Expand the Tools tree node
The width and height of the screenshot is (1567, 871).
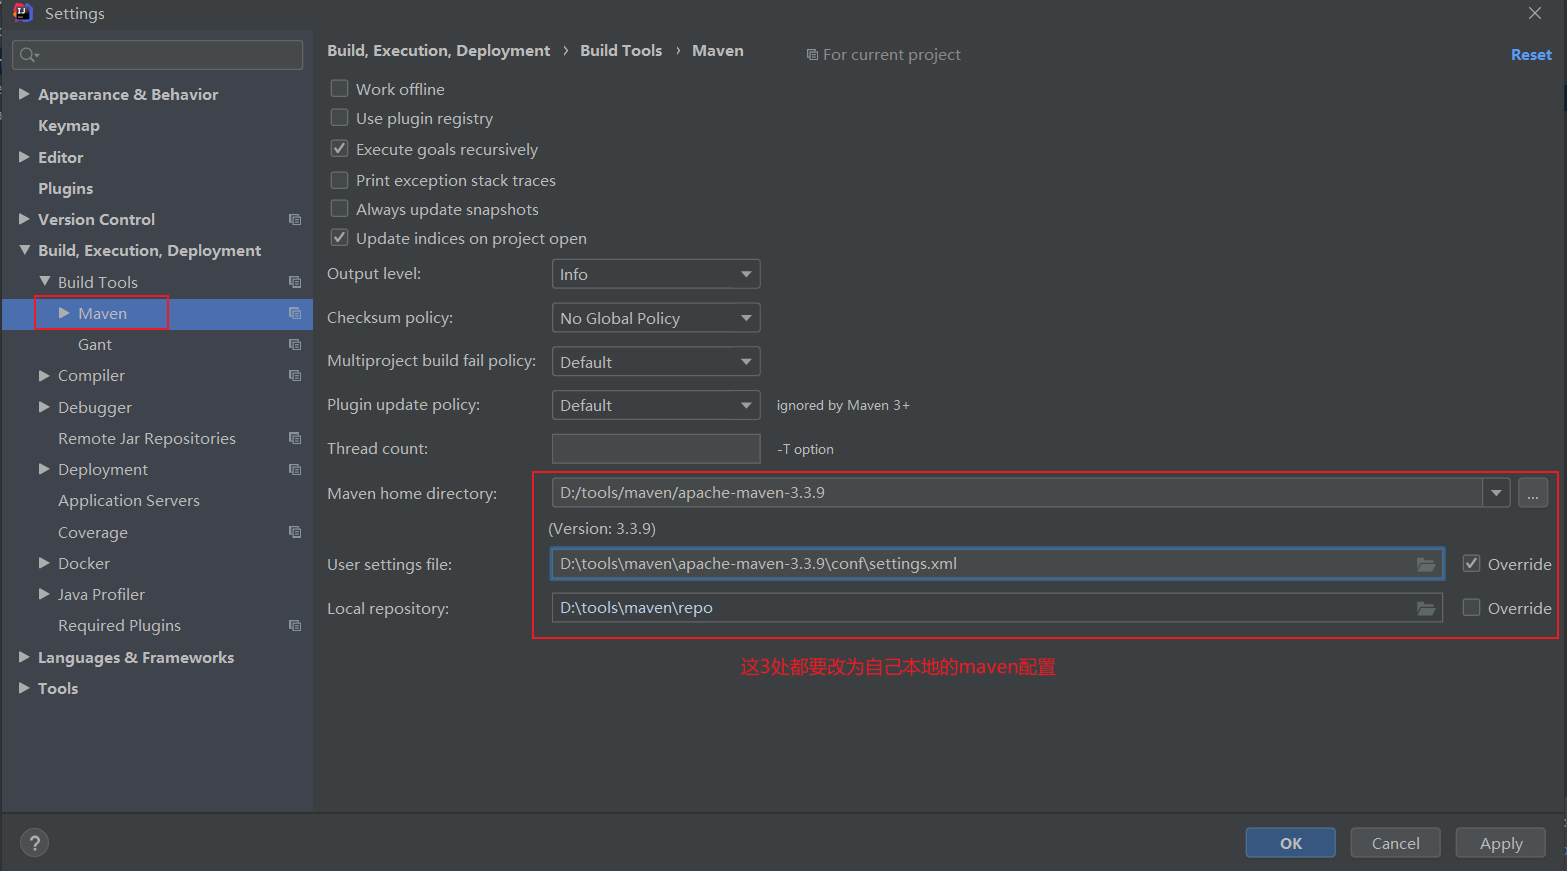[24, 688]
